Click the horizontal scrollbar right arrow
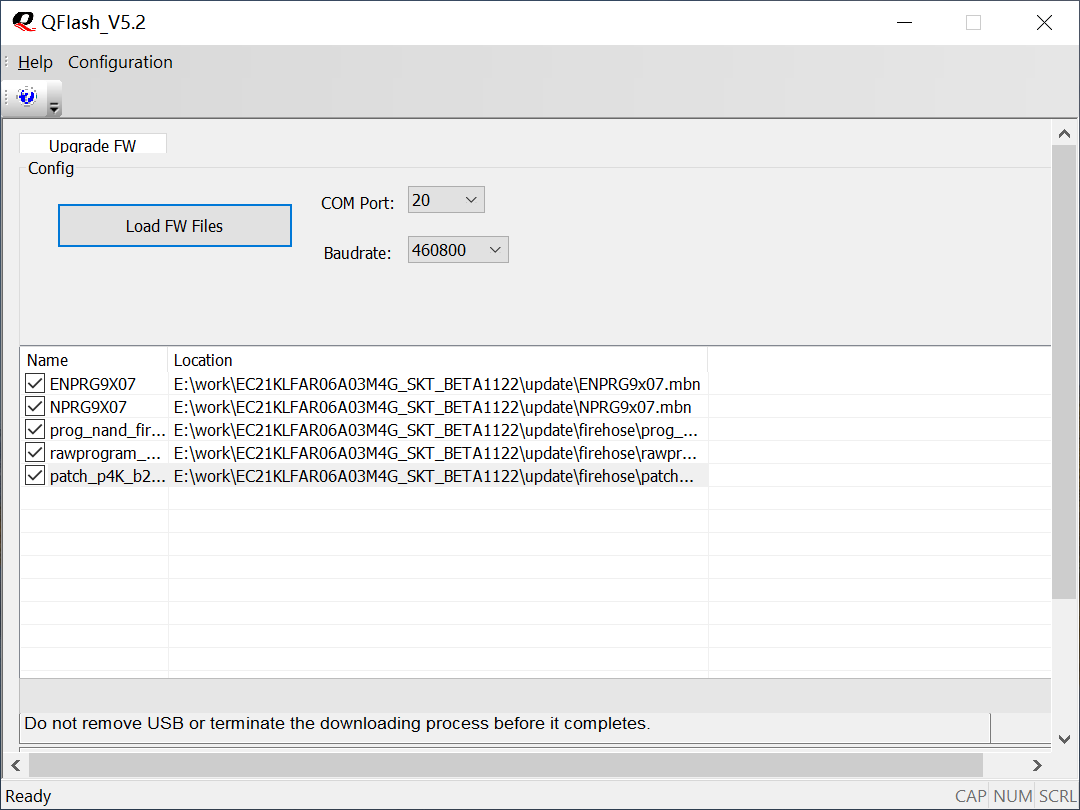The width and height of the screenshot is (1080, 810). 1037,765
